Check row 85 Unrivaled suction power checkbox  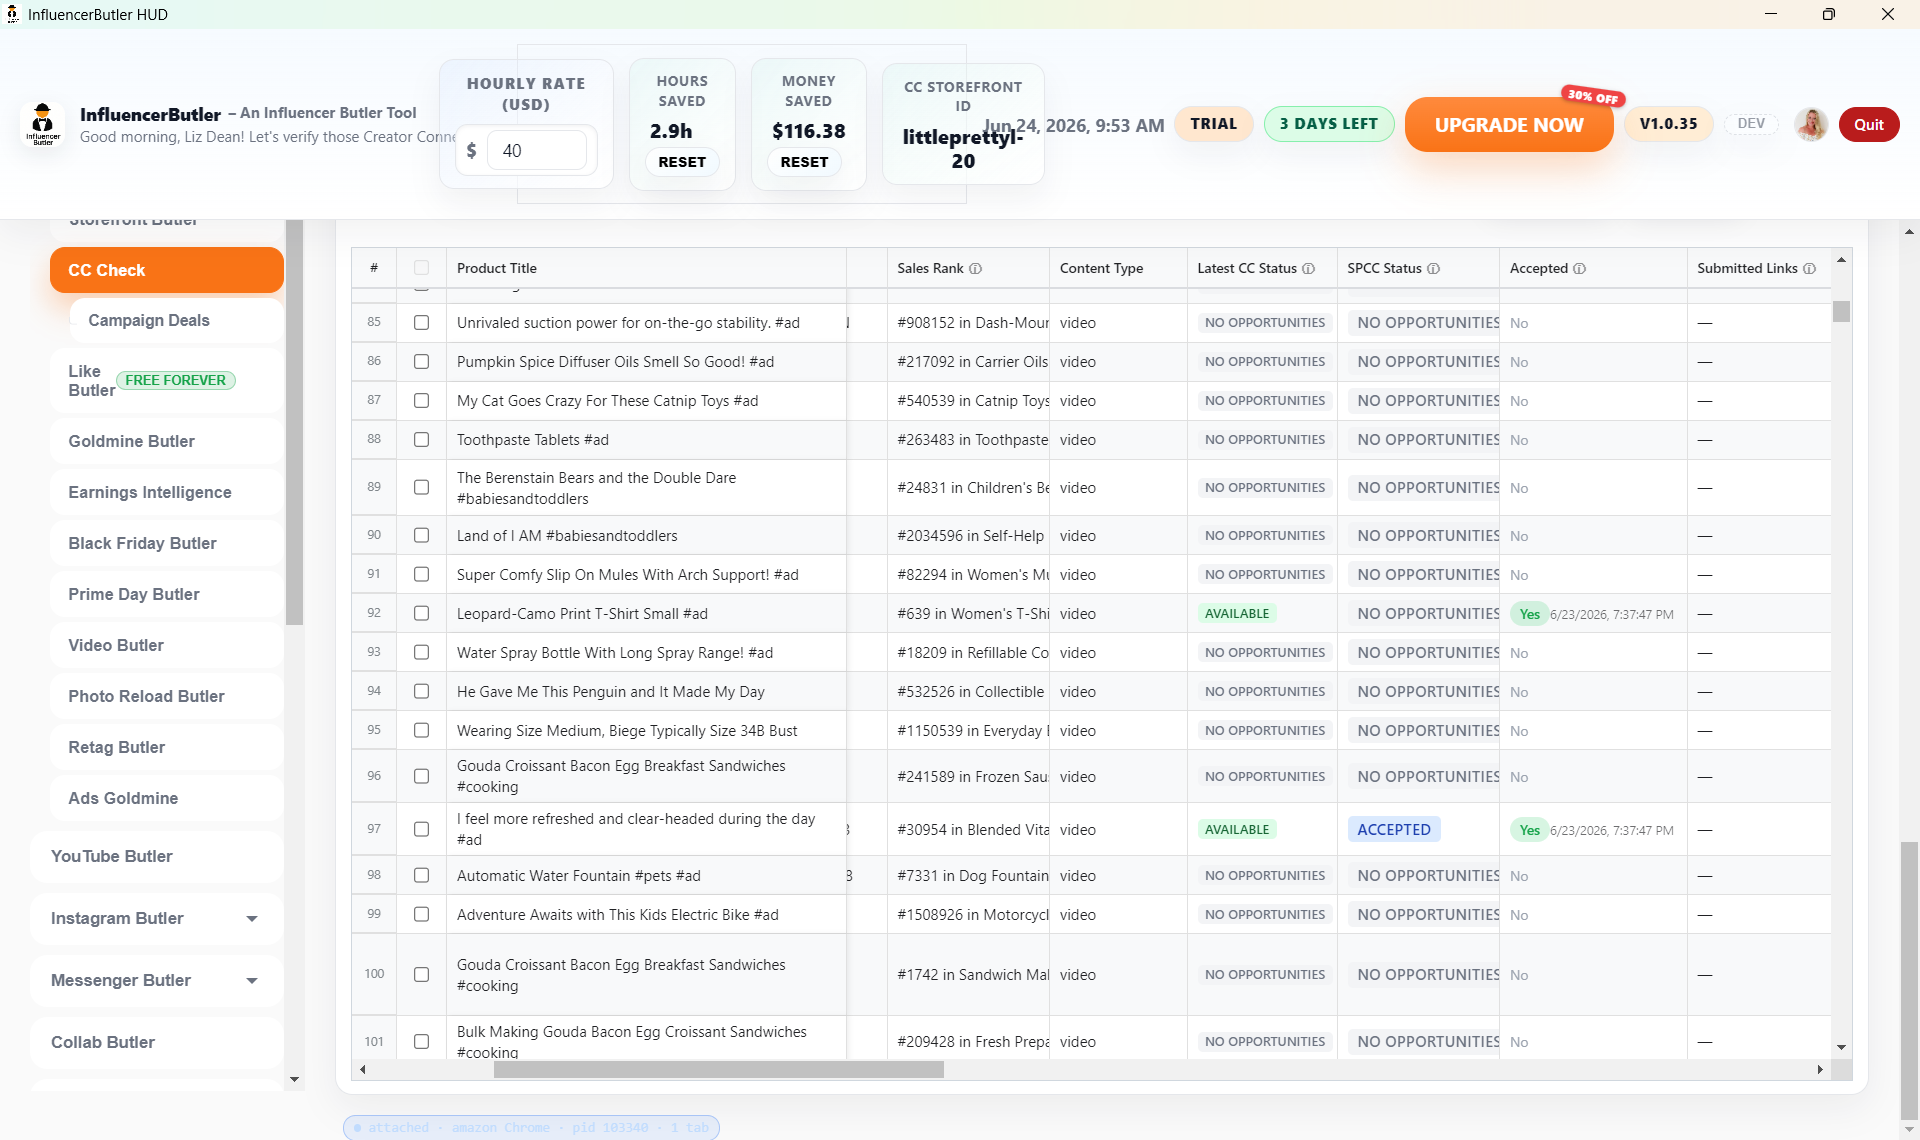[x=421, y=323]
